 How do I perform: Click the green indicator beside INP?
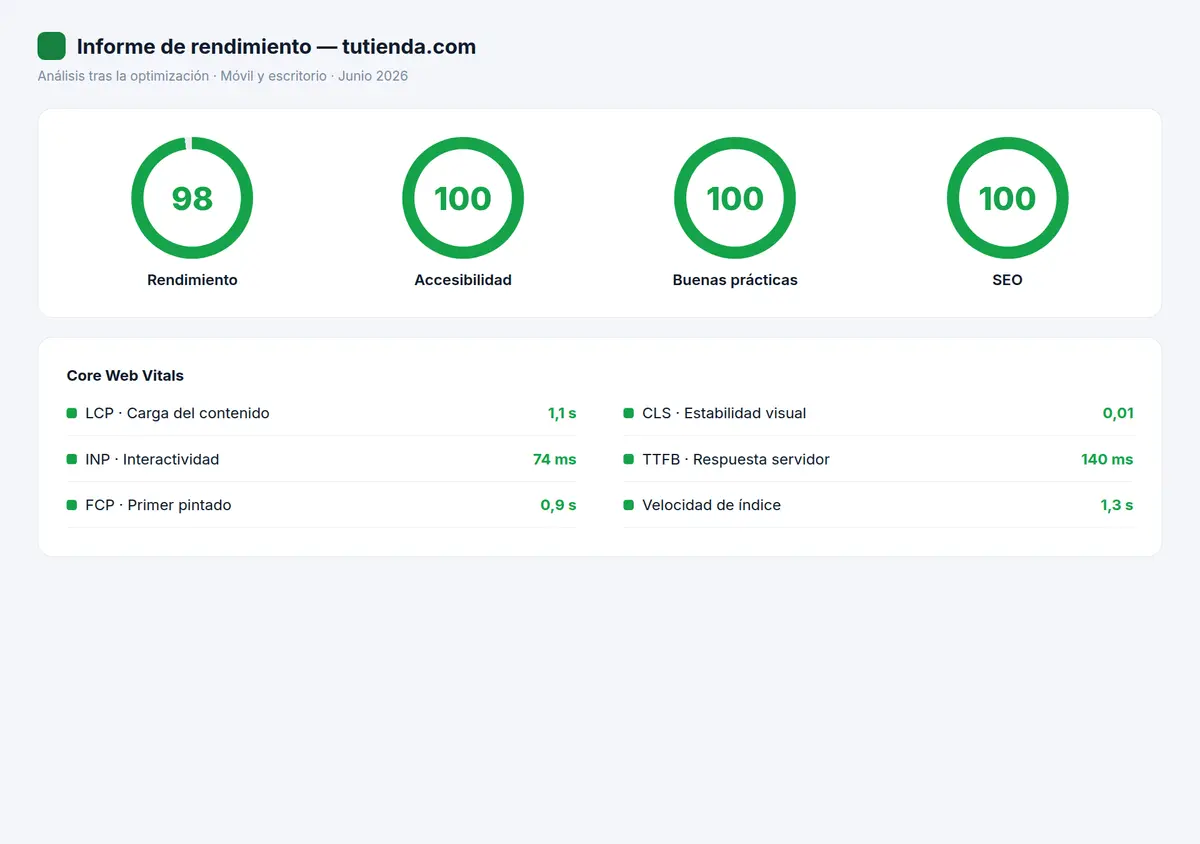click(x=72, y=459)
